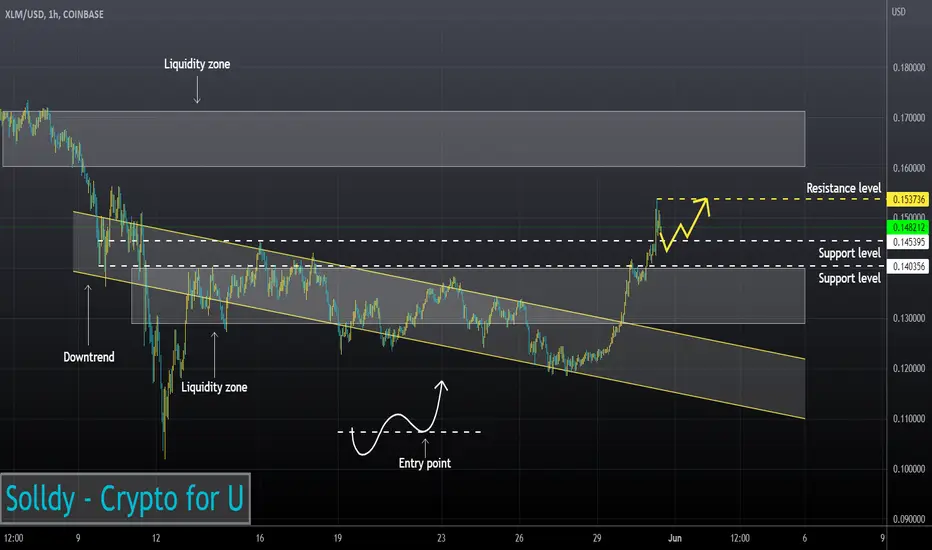932x550 pixels.
Task: Click the 0.180000 price axis value
Action: (x=909, y=68)
